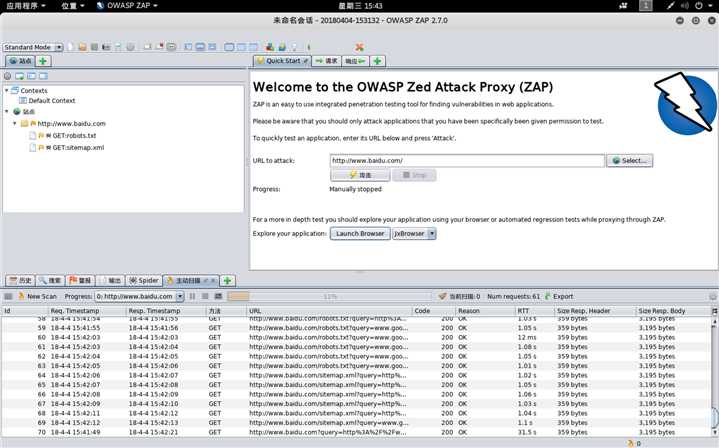Add a tab next to the Sites tab
The width and height of the screenshot is (719, 448).
[43, 61]
